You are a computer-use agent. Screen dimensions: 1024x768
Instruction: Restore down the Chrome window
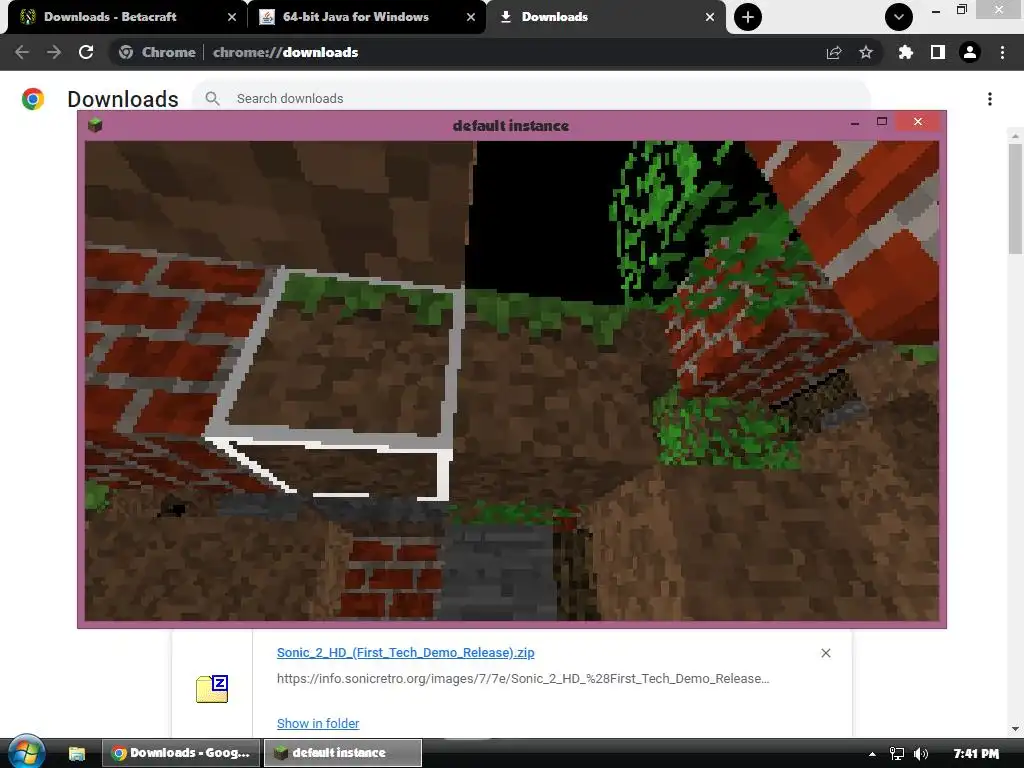point(962,9)
